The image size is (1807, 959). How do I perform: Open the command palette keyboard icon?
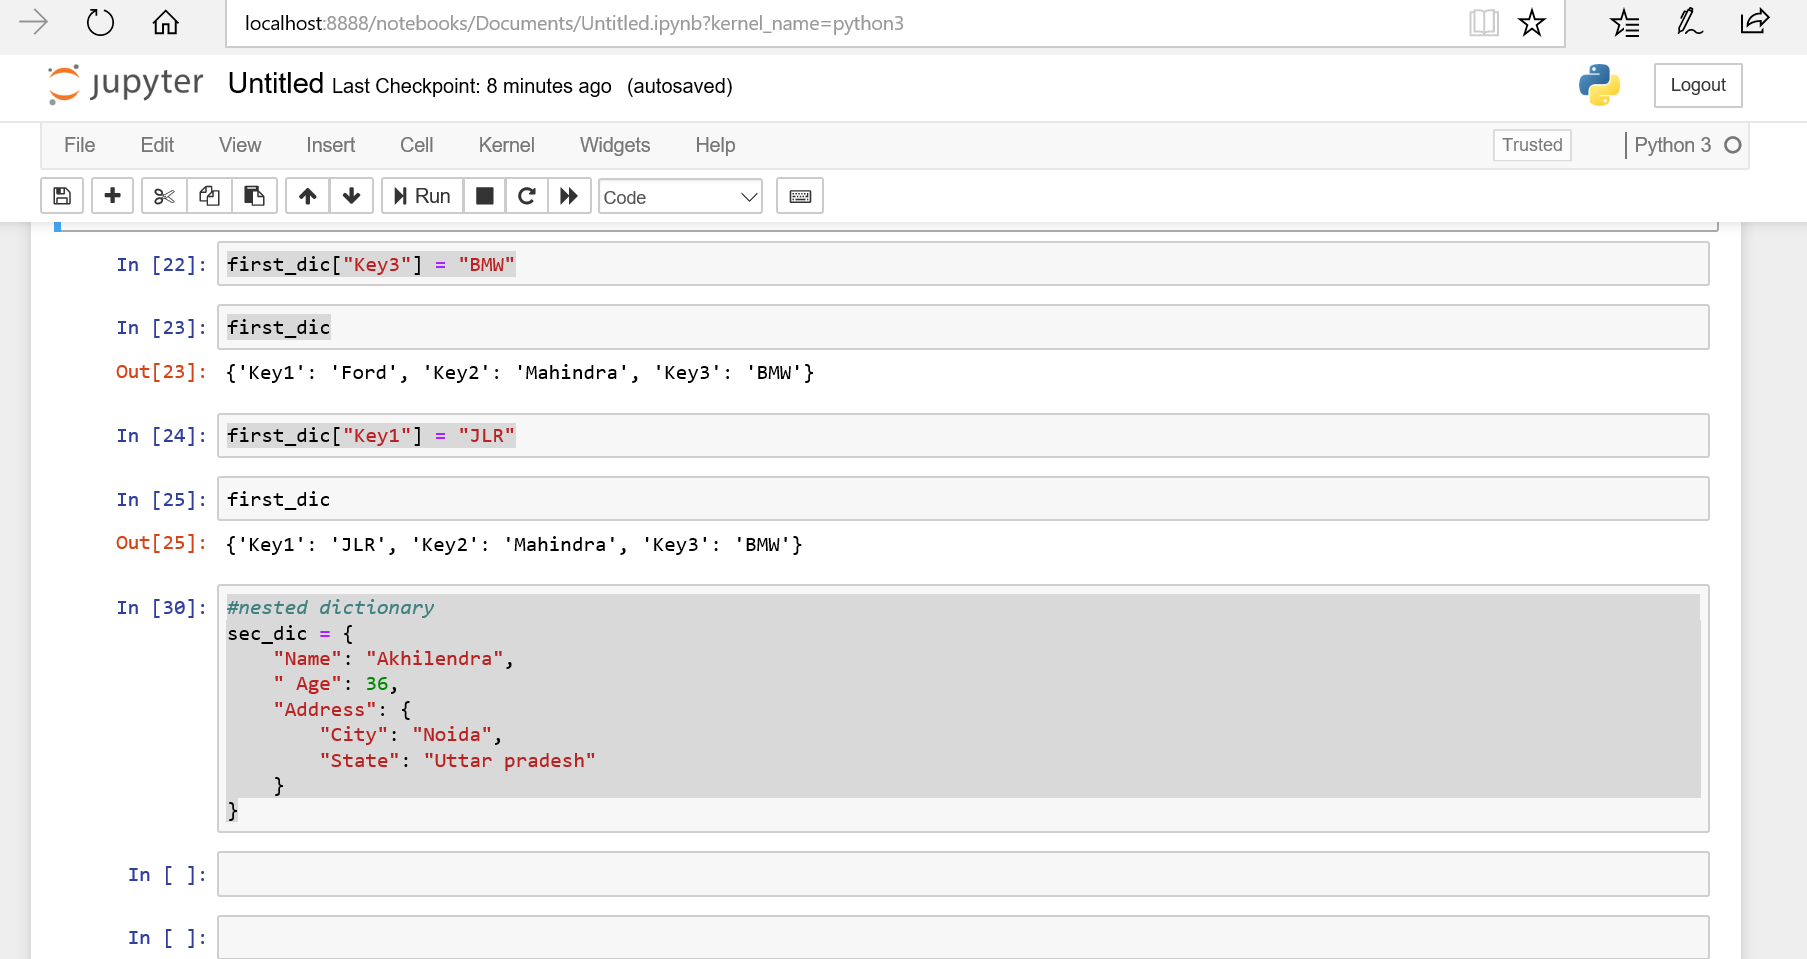coord(800,196)
